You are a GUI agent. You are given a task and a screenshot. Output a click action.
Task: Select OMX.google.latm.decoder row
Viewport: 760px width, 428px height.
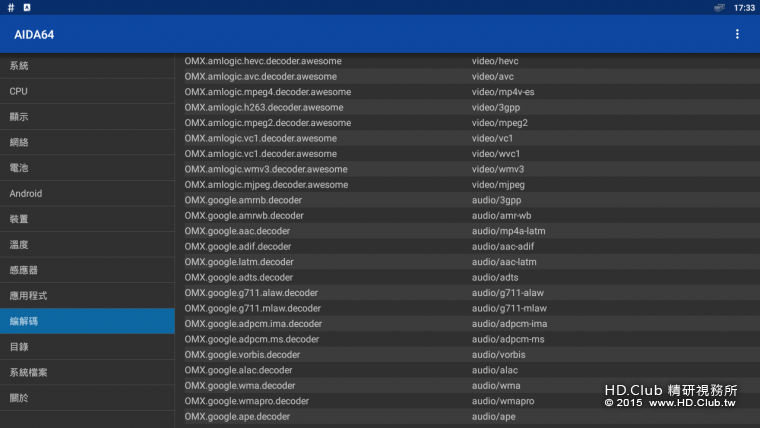pyautogui.click(x=472, y=262)
